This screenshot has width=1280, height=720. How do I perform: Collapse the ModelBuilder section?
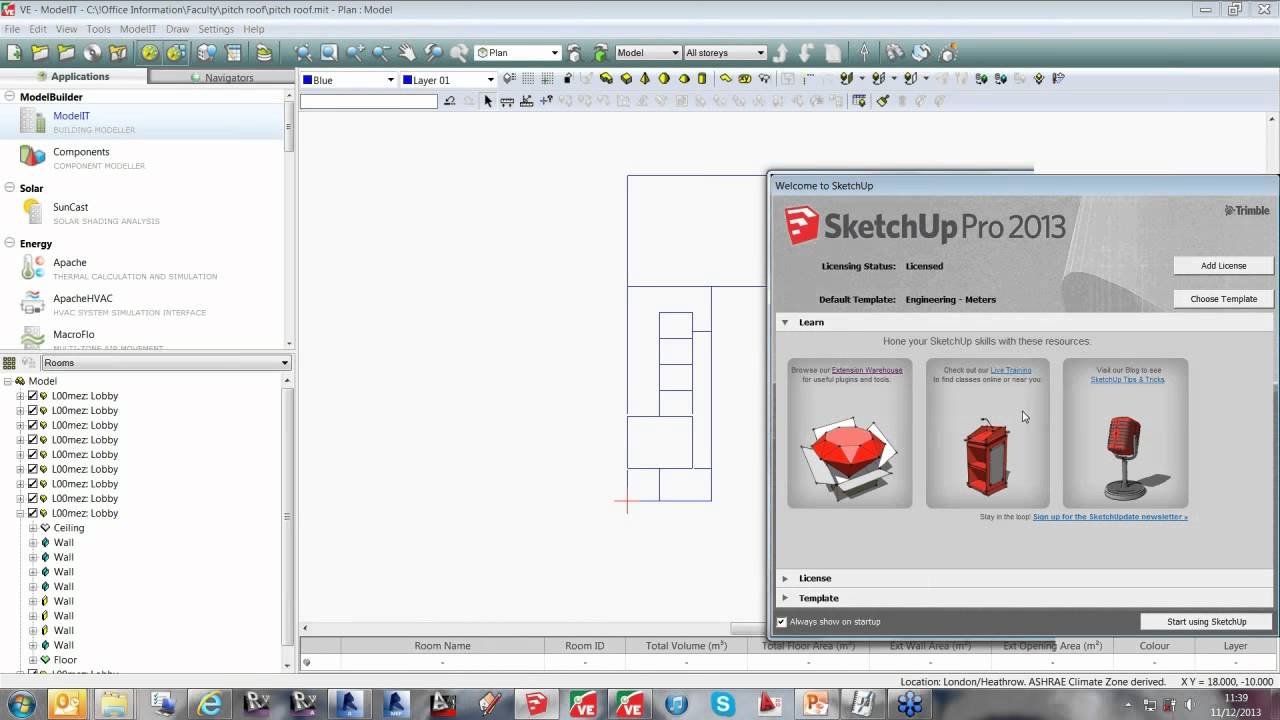[9, 96]
